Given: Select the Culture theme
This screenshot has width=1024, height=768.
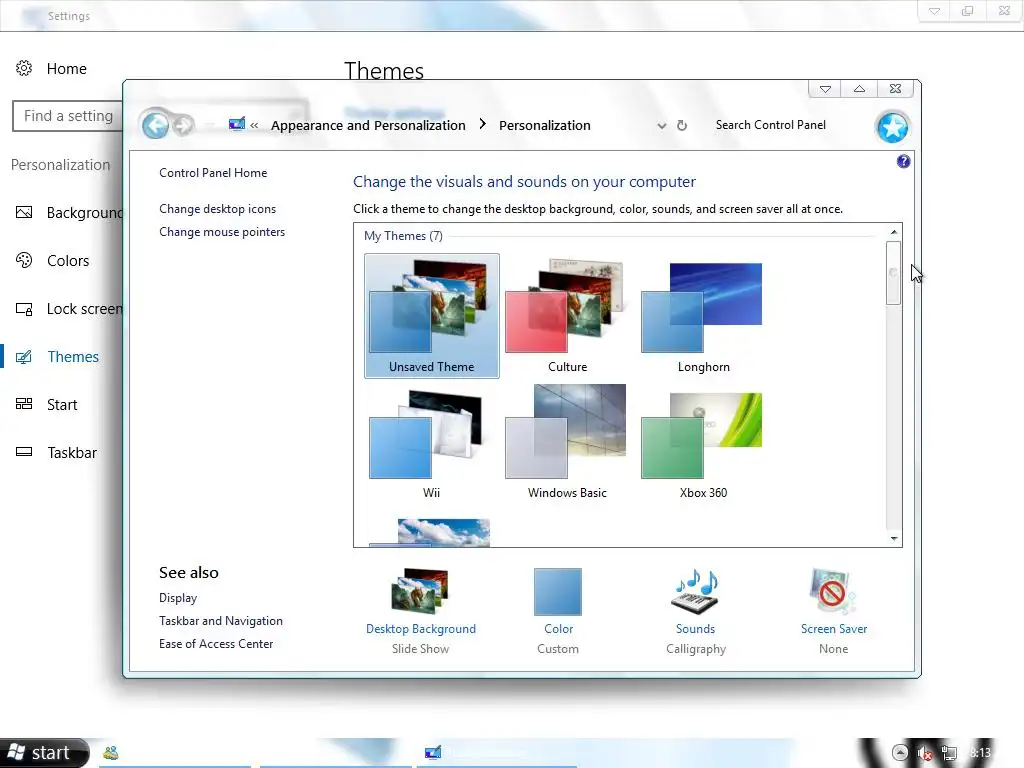Looking at the screenshot, I should coord(568,316).
